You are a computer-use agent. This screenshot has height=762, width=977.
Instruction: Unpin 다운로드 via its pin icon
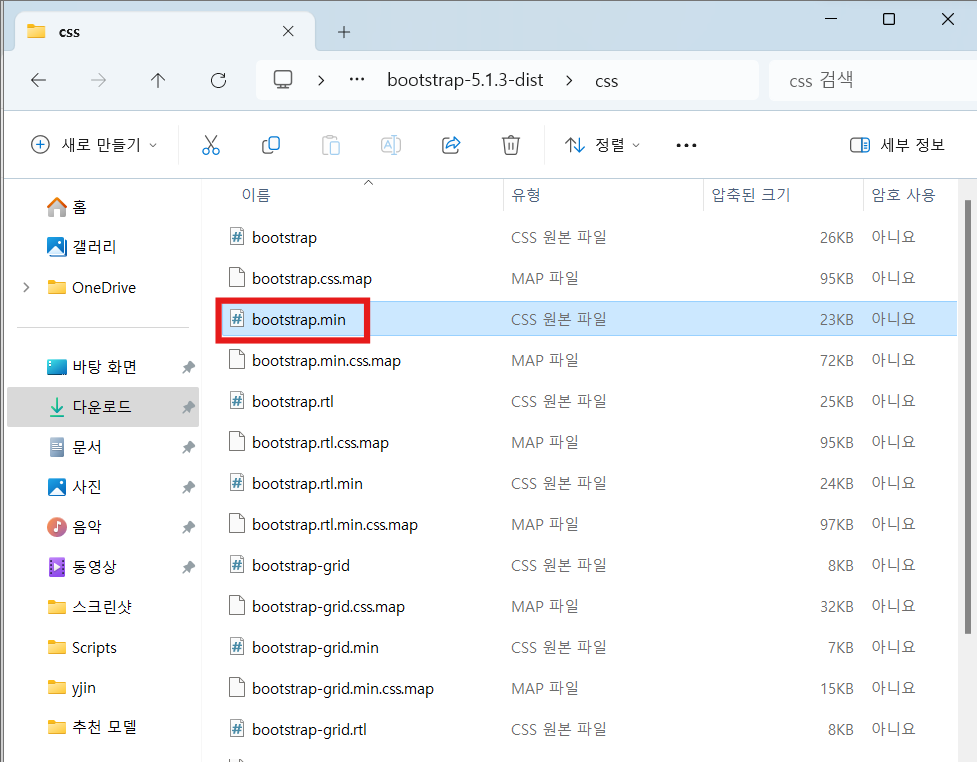pos(188,407)
